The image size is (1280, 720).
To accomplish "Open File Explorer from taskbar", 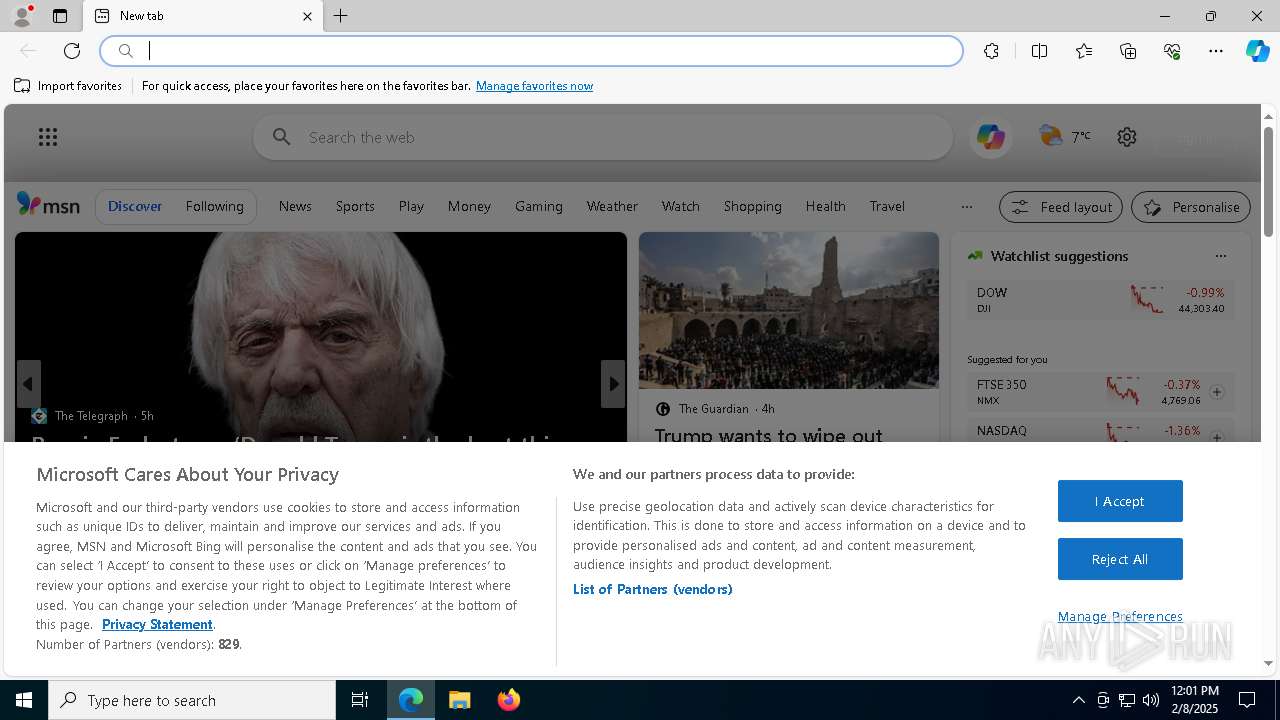I will [x=459, y=700].
